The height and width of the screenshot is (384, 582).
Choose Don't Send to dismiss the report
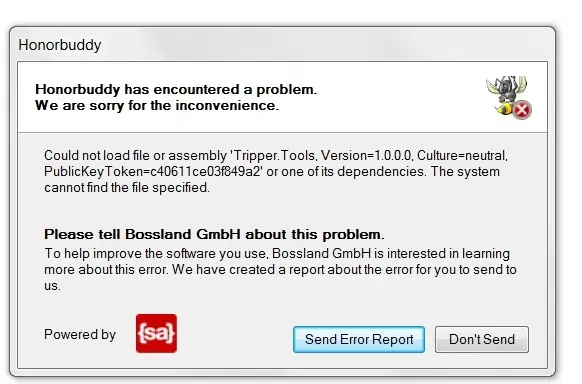tap(482, 339)
